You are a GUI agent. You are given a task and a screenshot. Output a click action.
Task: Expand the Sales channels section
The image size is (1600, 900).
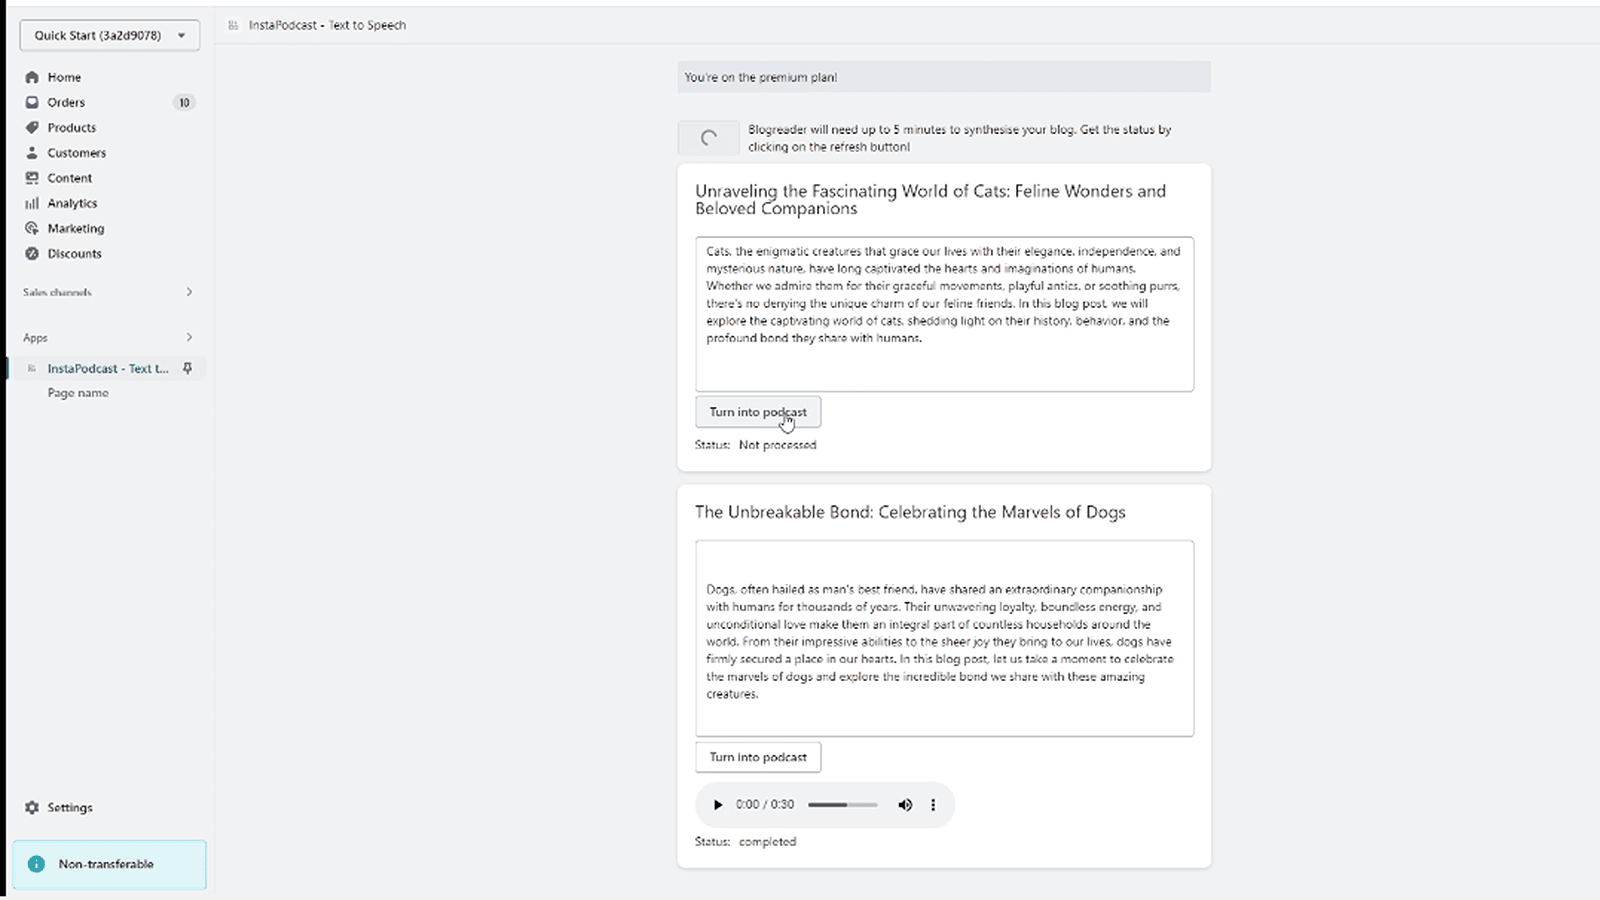(x=189, y=292)
